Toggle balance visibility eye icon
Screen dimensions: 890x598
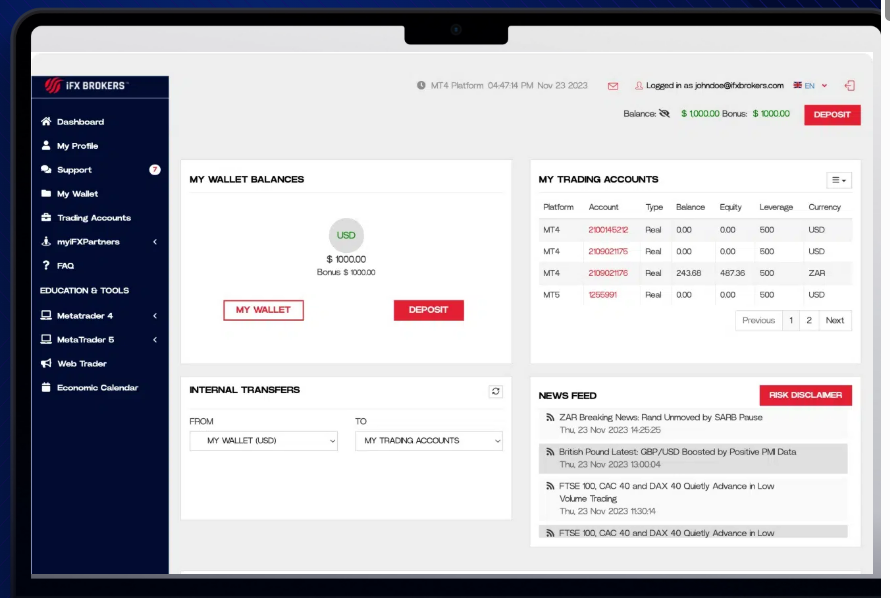point(665,114)
